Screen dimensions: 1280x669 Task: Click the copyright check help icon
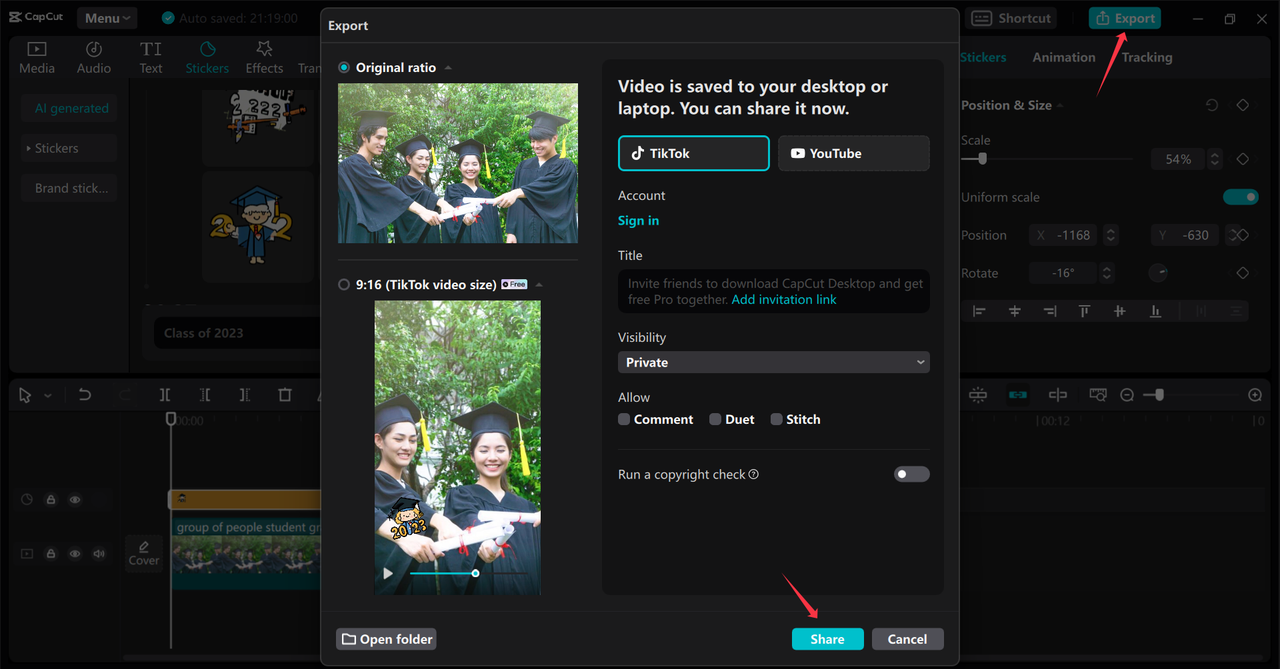[754, 474]
